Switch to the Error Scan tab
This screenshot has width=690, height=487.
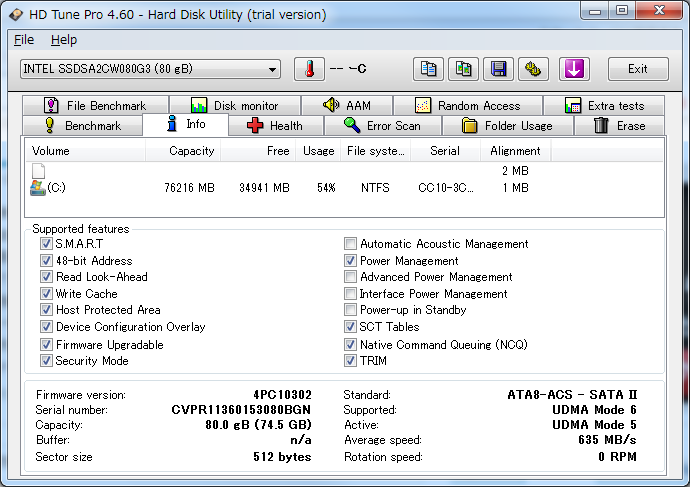click(x=383, y=126)
